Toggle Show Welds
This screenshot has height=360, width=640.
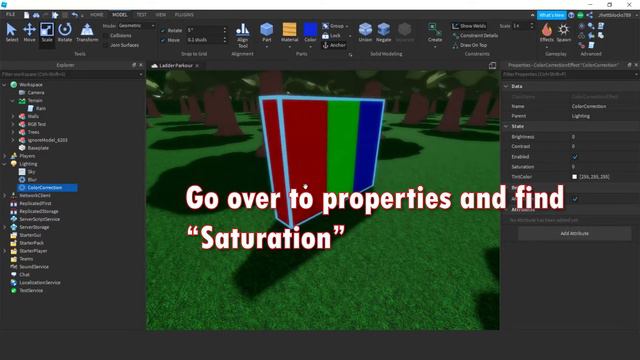[469, 26]
